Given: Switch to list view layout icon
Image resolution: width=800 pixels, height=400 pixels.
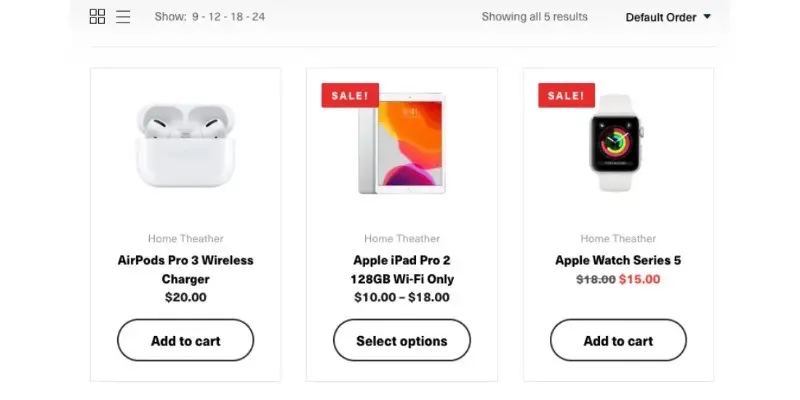Looking at the screenshot, I should pos(123,16).
